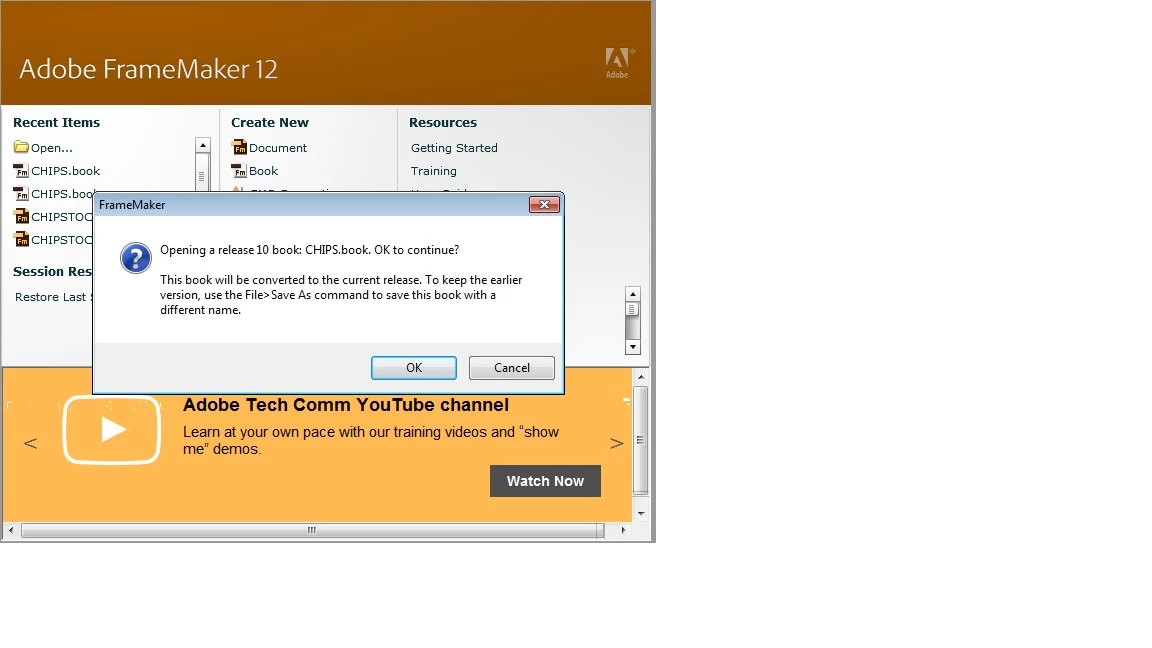The image size is (1152, 648).
Task: Open the Training resource link
Action: point(433,170)
